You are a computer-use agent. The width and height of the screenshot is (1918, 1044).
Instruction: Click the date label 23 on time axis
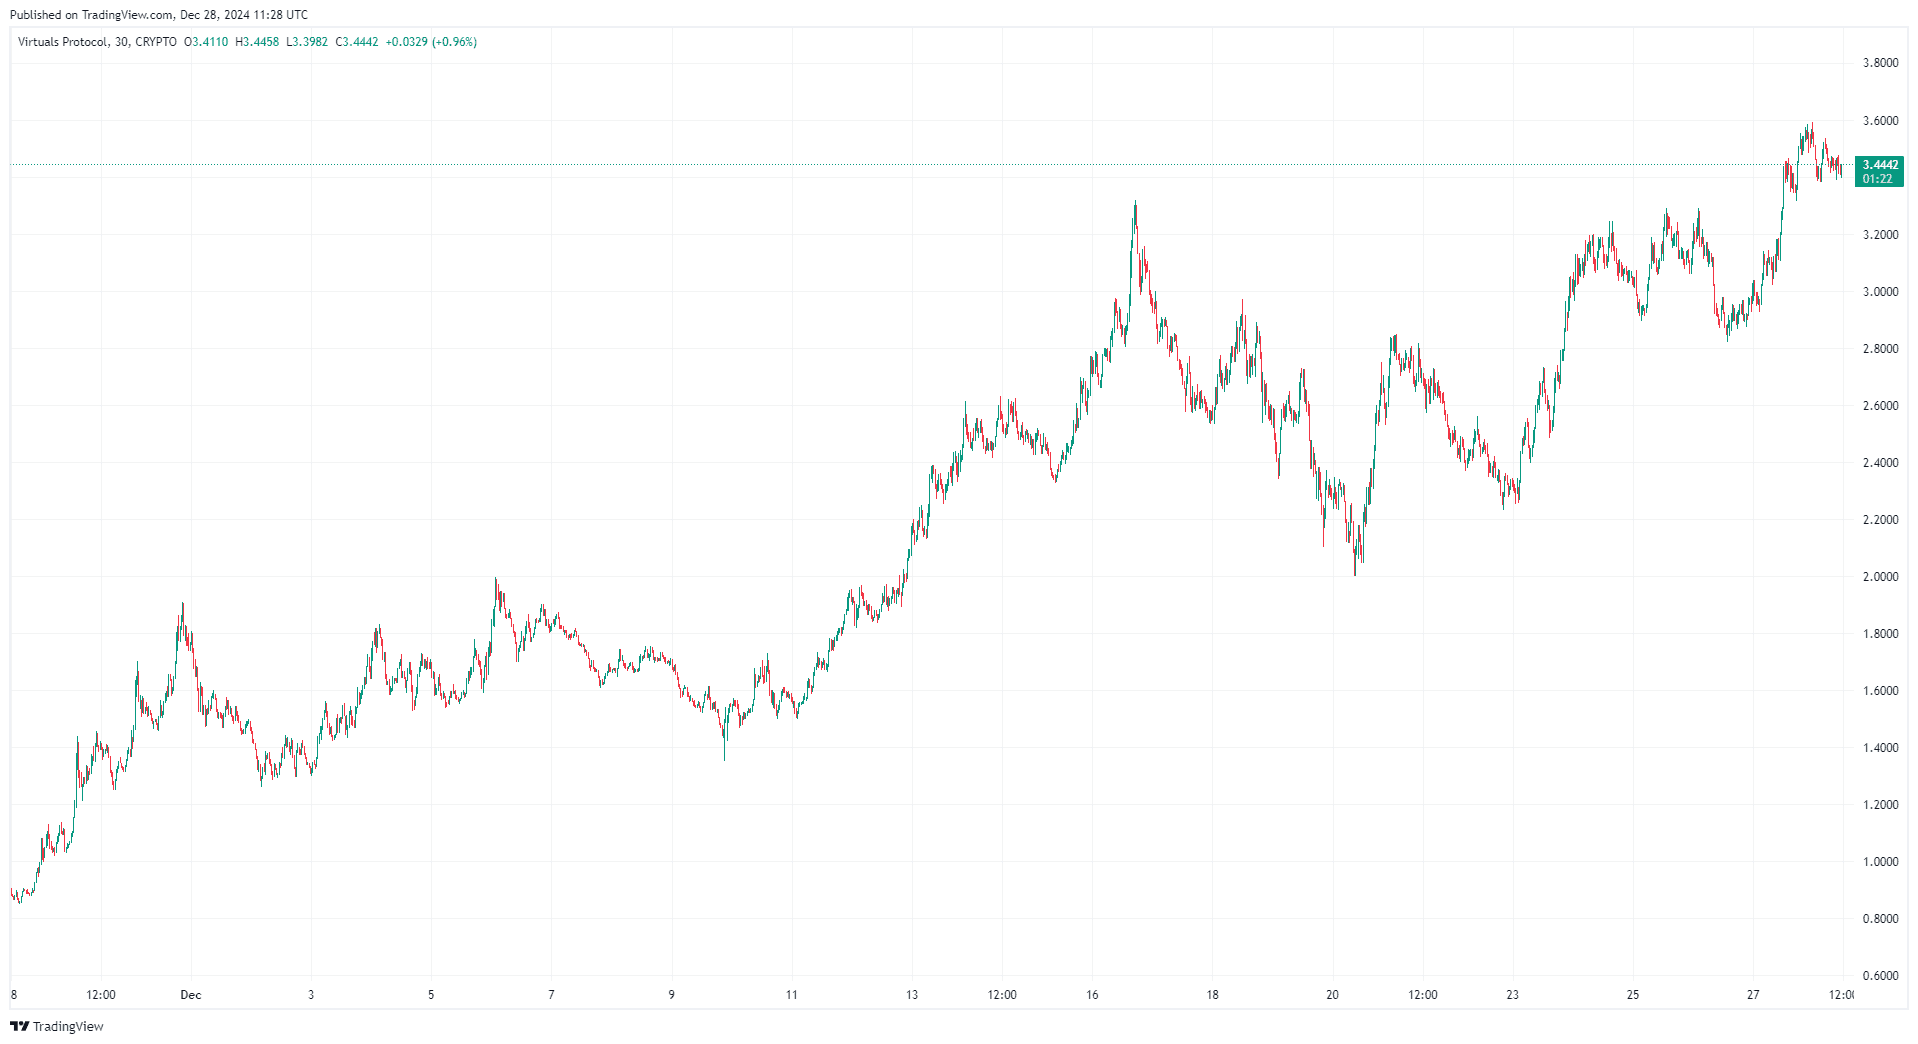coord(1513,995)
